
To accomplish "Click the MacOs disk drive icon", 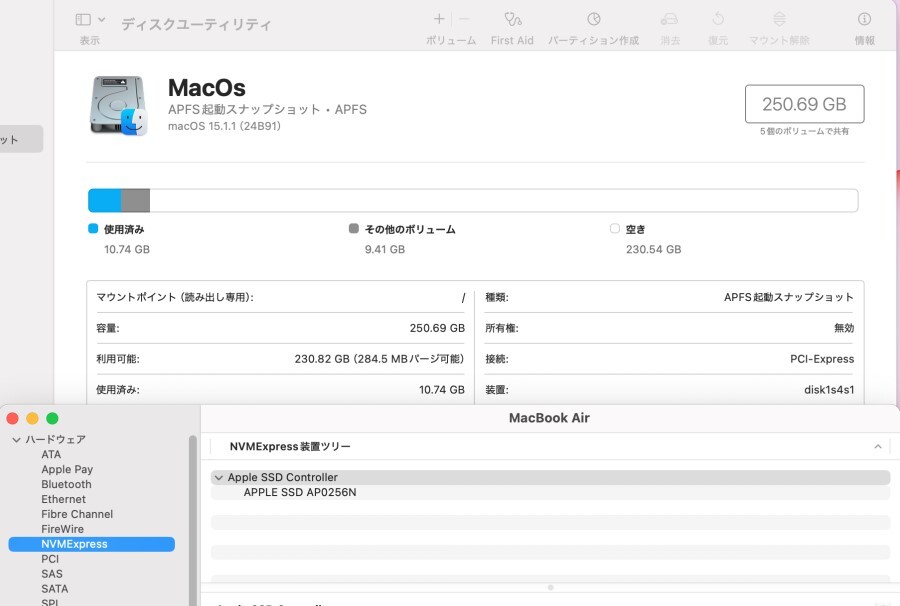I will (119, 105).
